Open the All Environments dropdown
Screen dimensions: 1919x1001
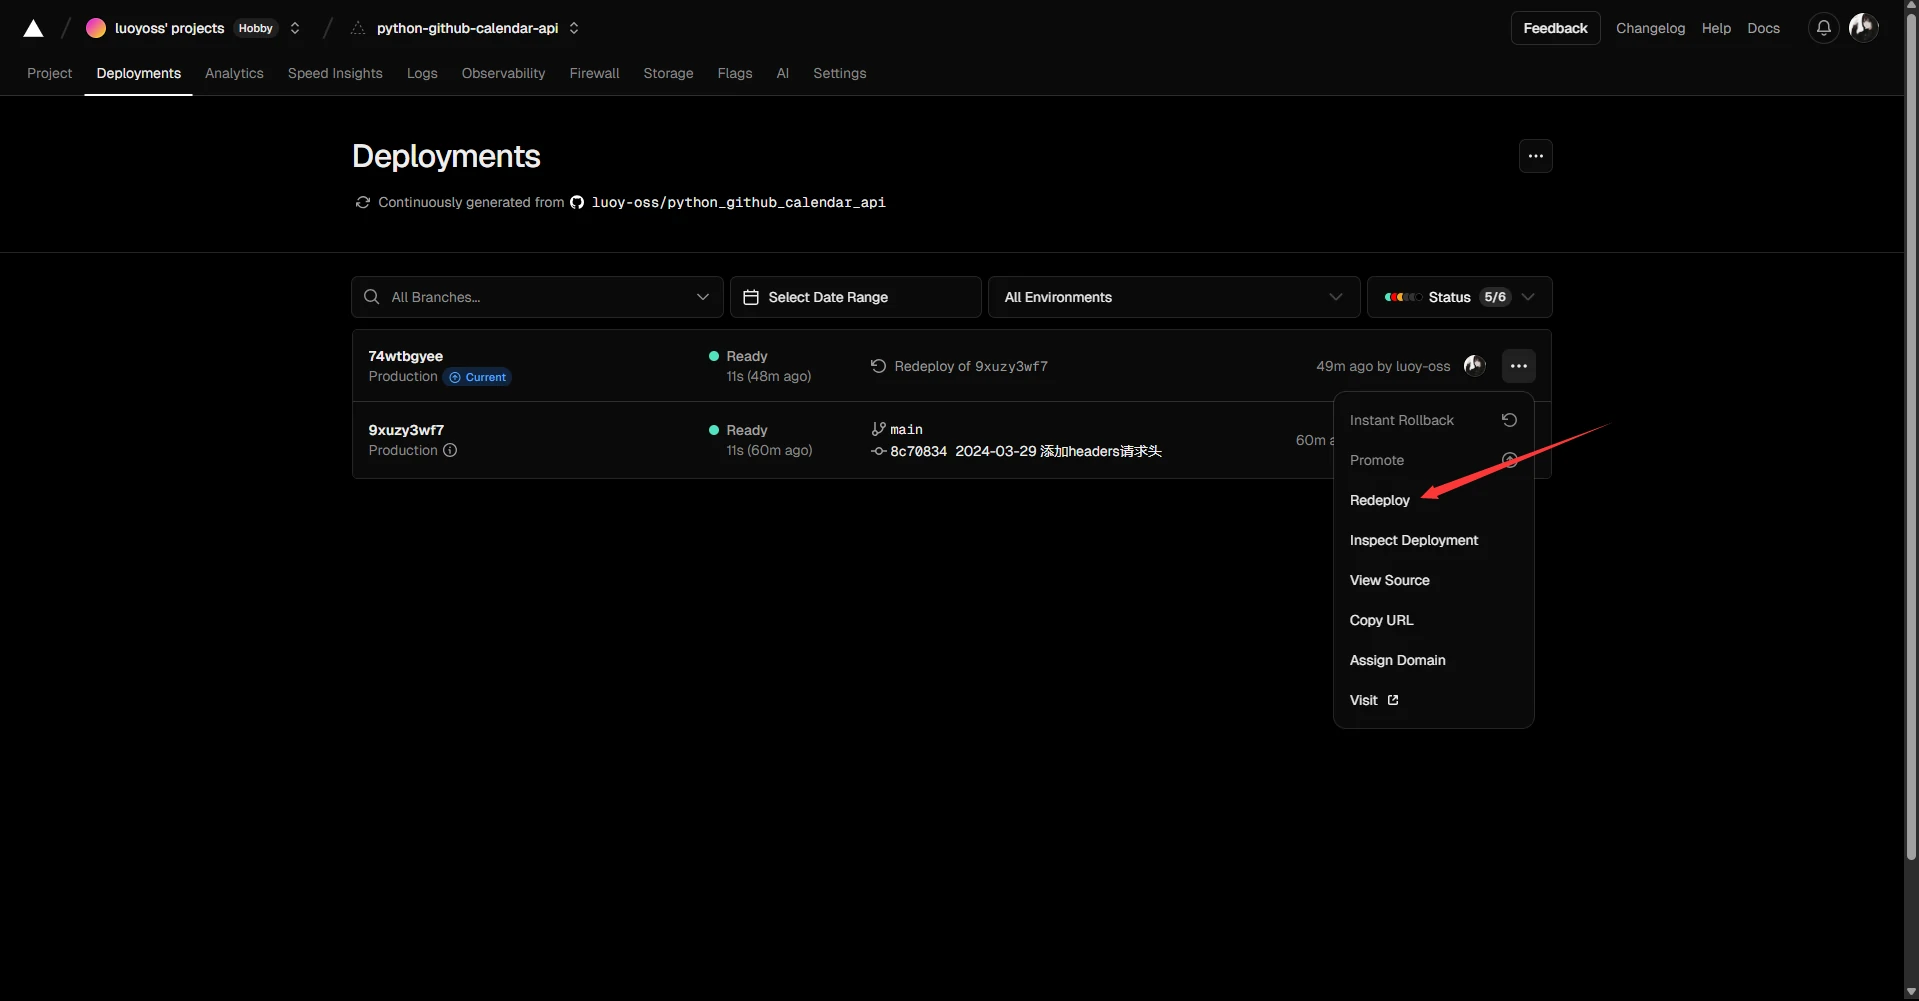1173,297
